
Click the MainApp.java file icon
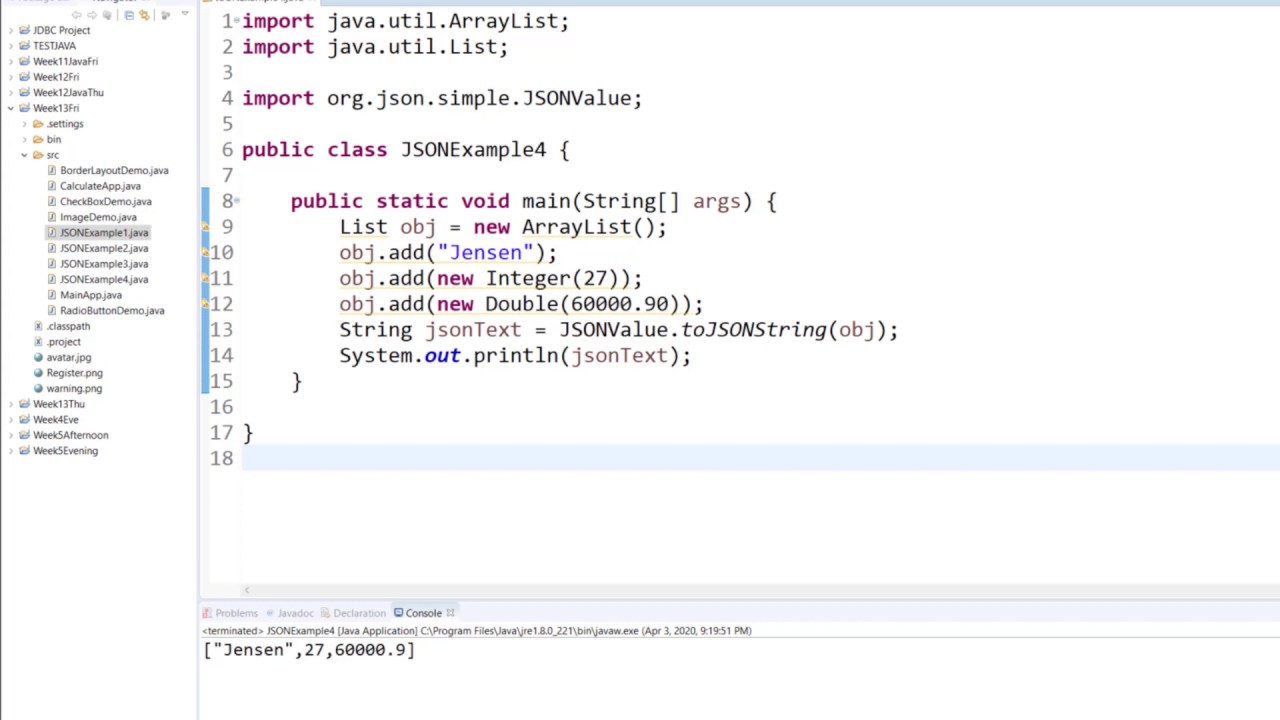(52, 295)
